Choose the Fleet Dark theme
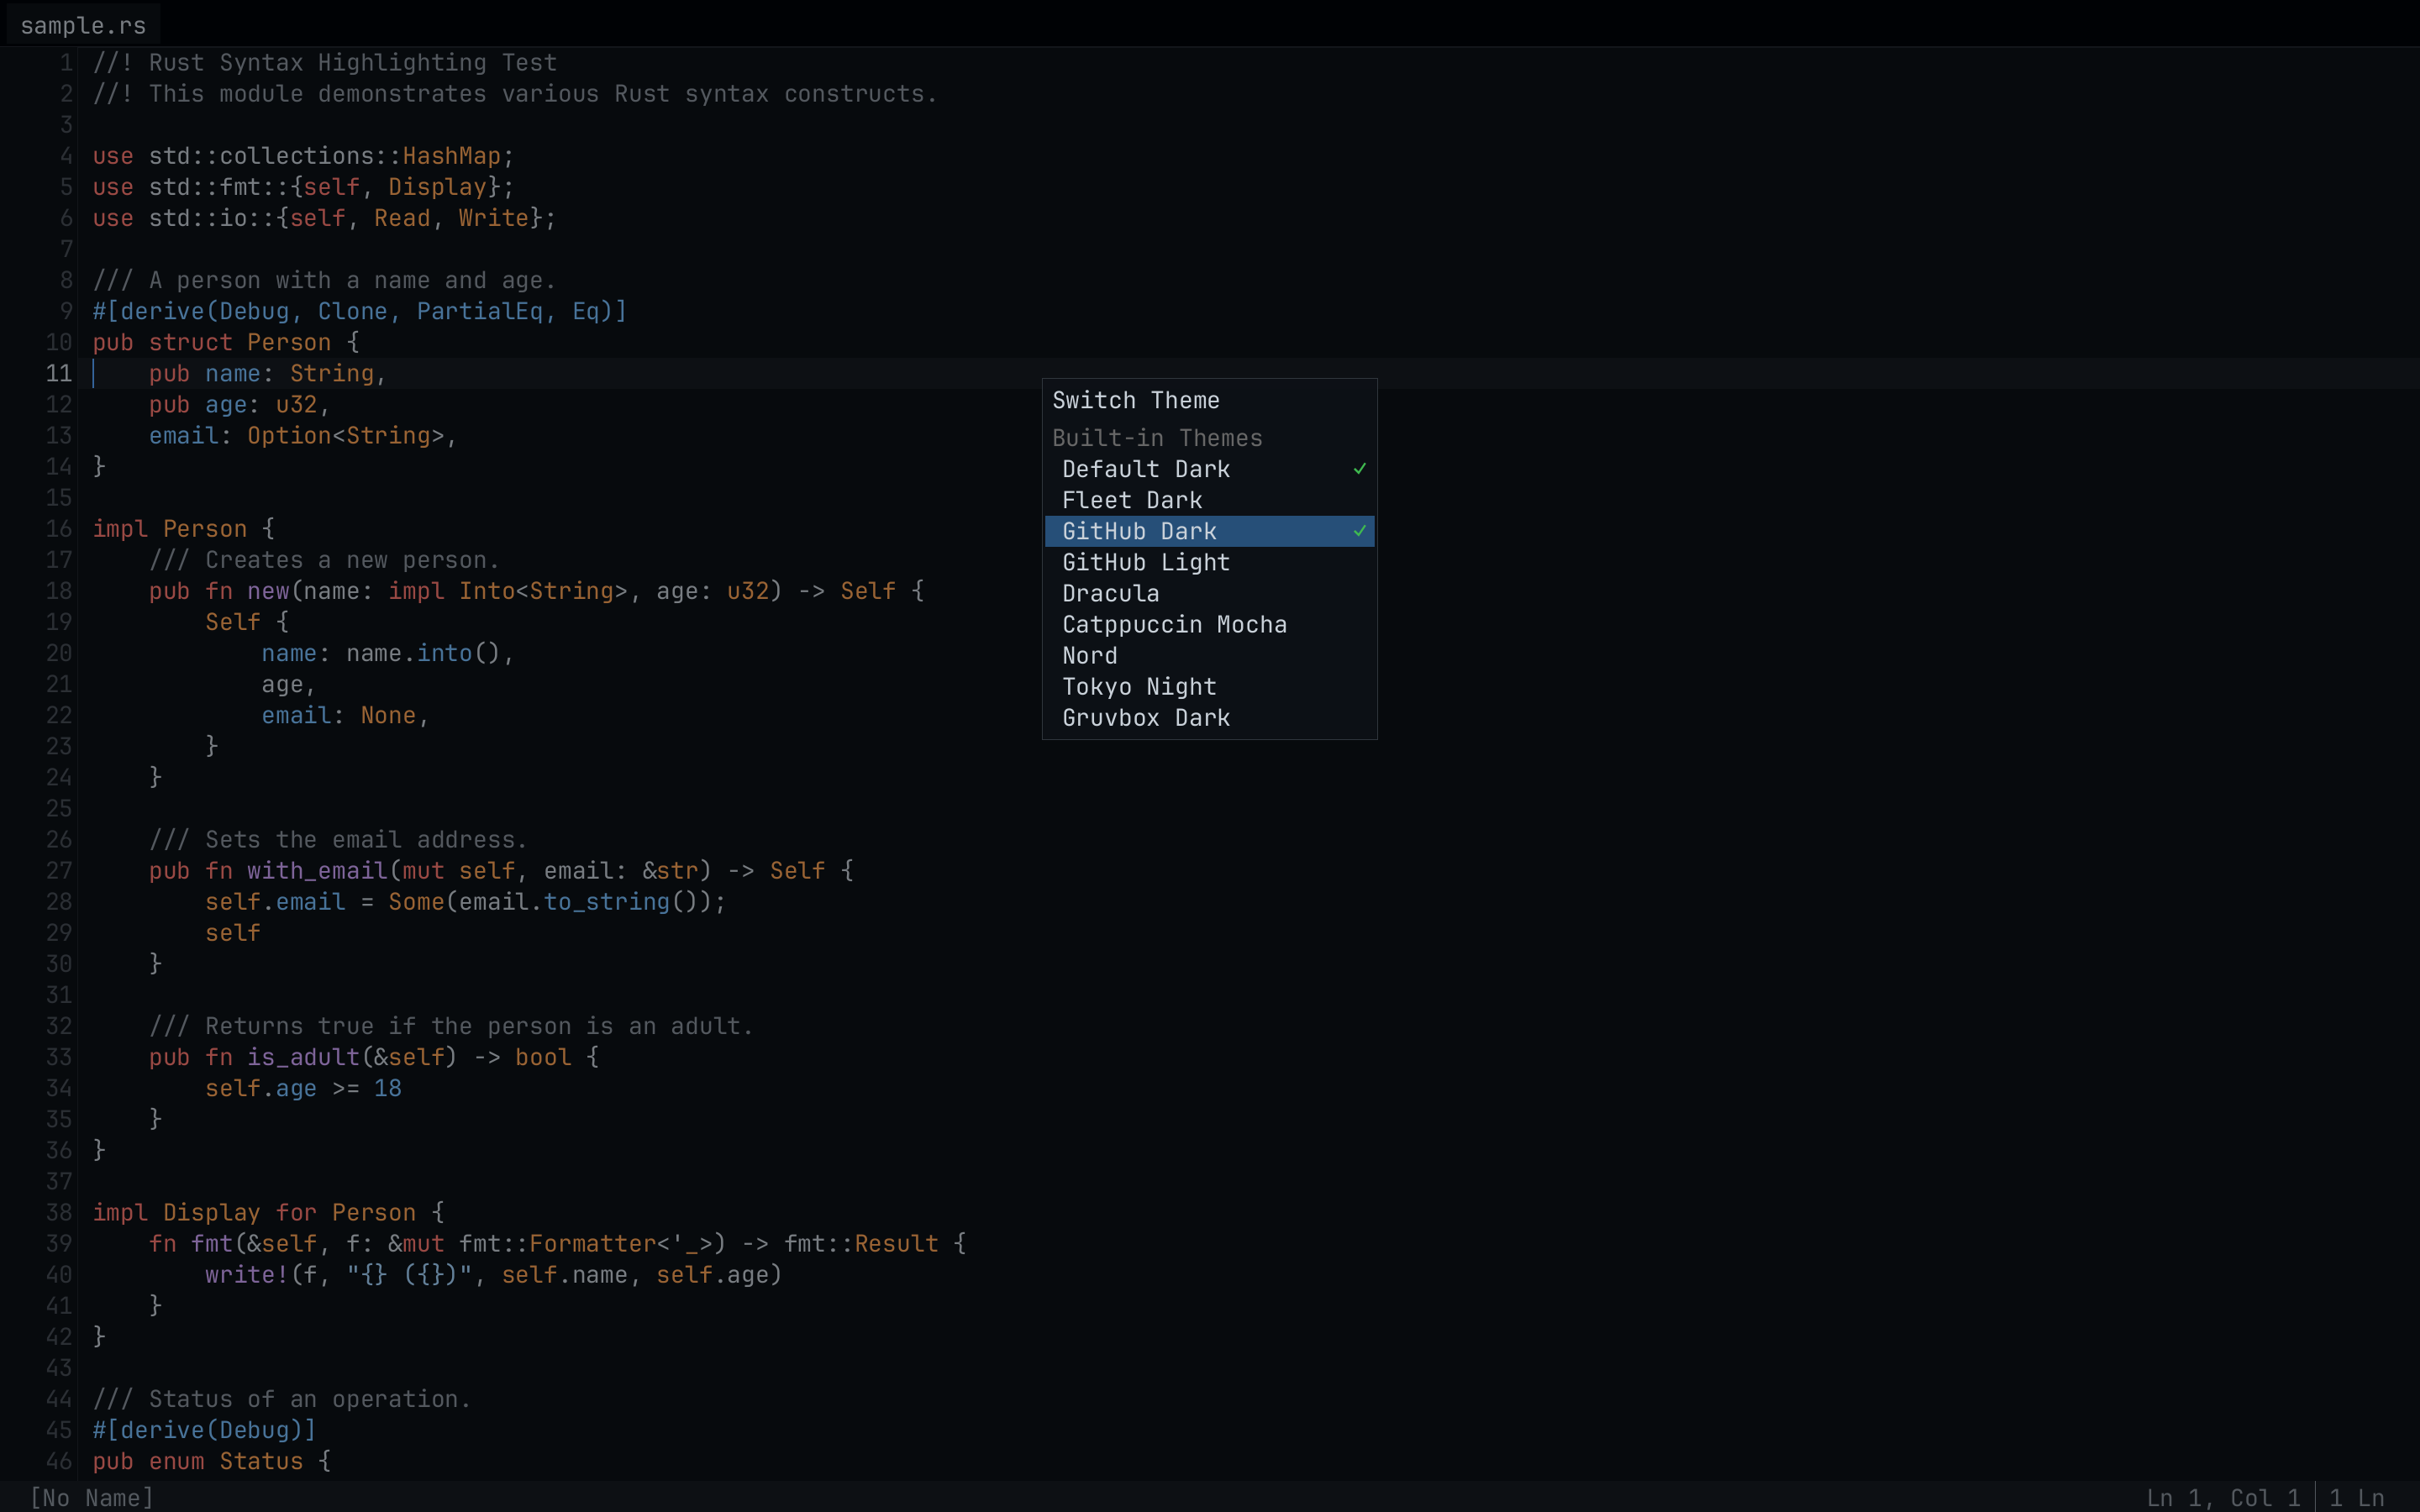The image size is (2420, 1512). click(1131, 500)
